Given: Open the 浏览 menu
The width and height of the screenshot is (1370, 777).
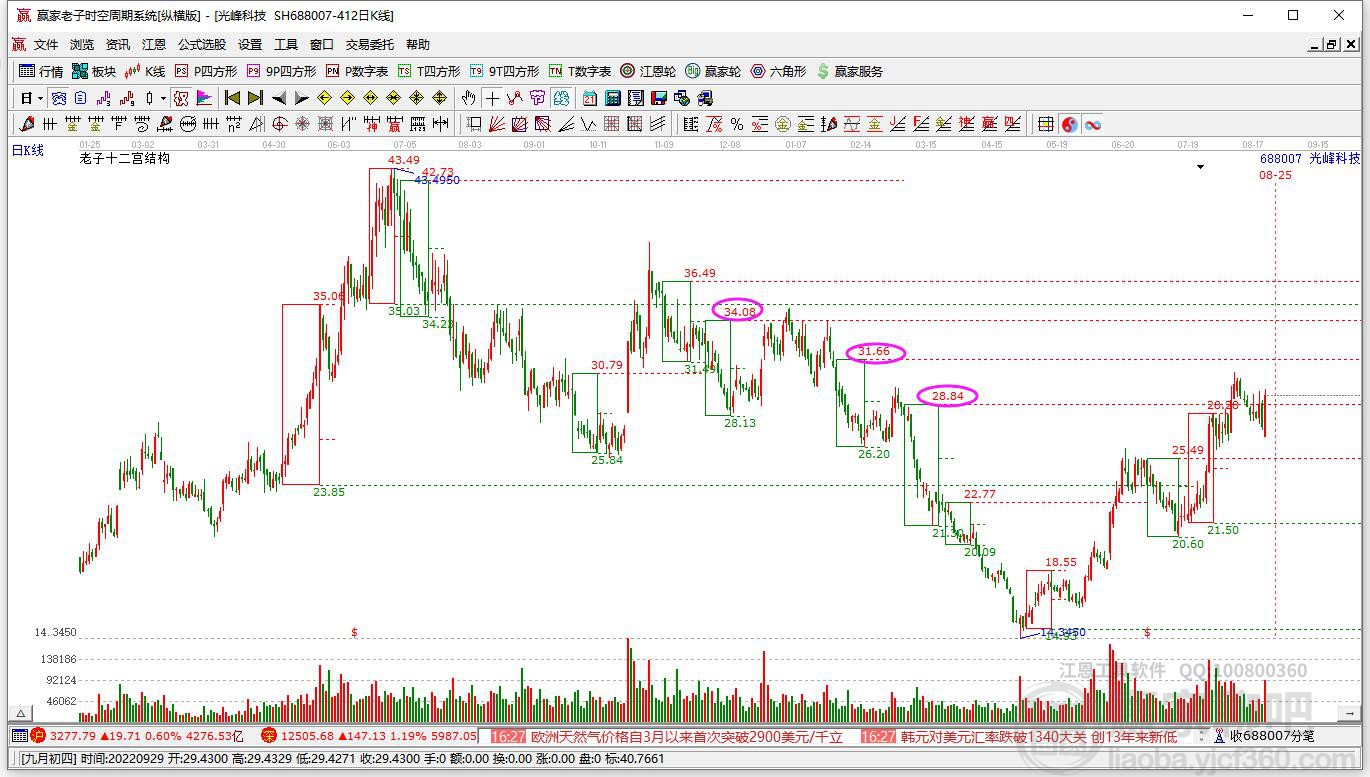Looking at the screenshot, I should (82, 45).
